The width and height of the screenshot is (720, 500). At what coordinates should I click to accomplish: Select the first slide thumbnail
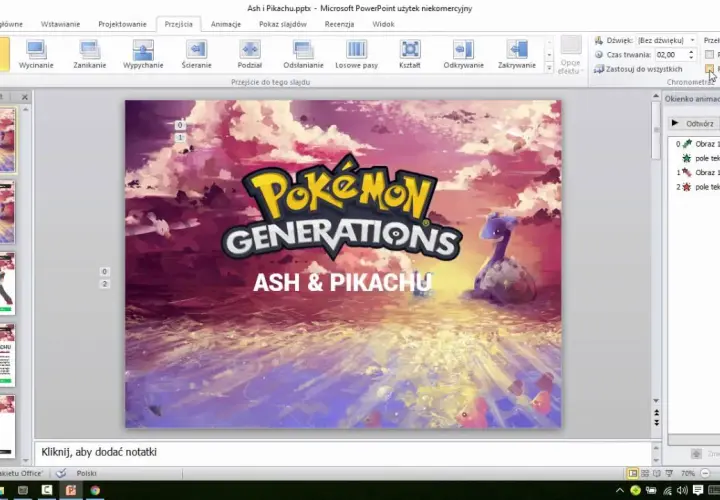(x=8, y=140)
